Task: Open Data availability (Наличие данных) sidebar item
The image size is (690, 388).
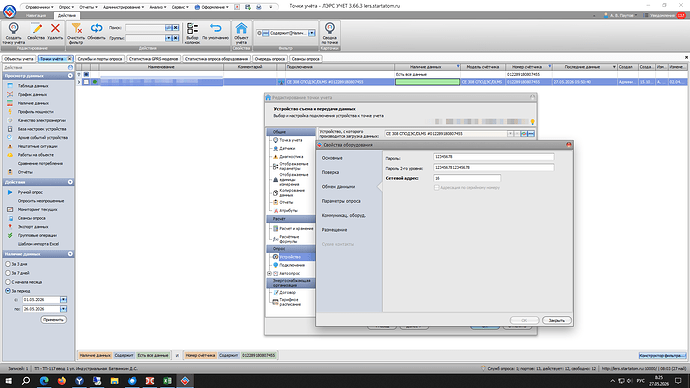Action: [33, 103]
